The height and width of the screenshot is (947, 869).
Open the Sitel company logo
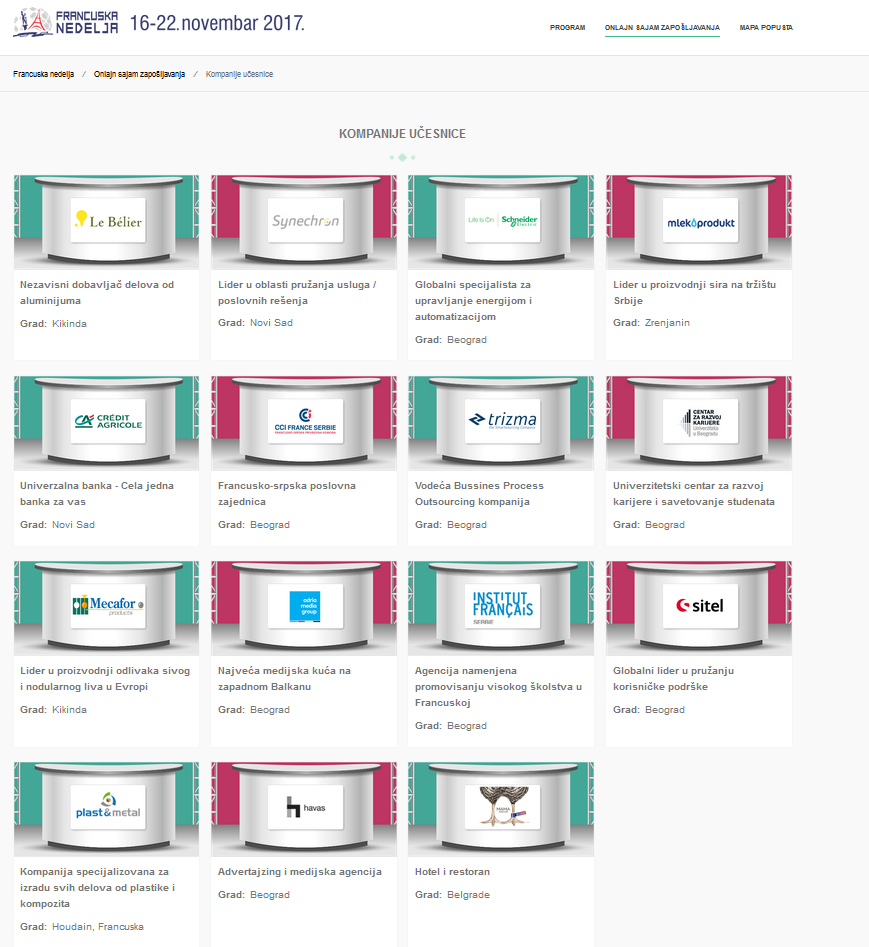(701, 606)
